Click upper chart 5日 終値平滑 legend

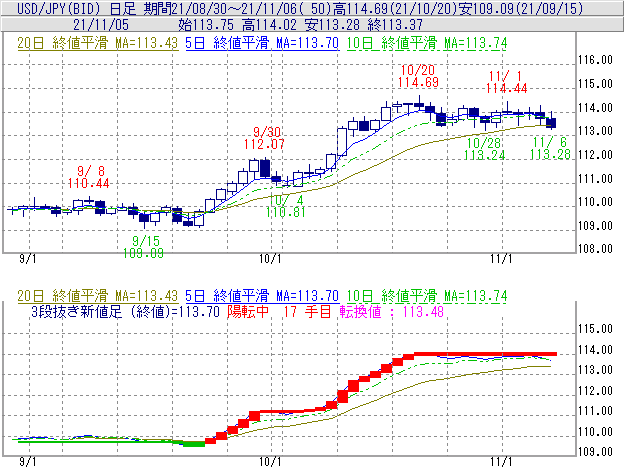(x=263, y=44)
